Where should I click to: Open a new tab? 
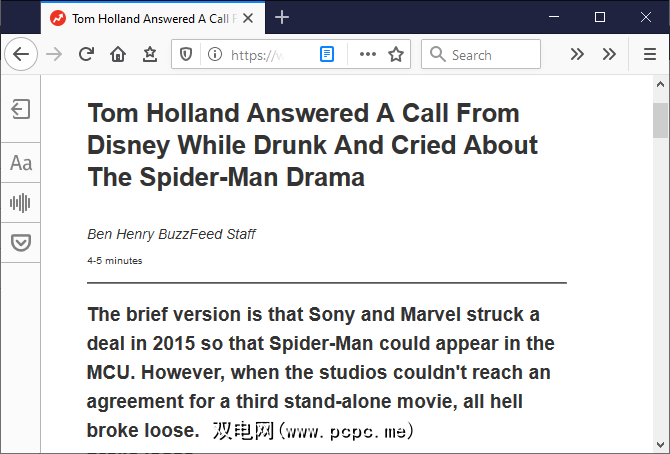282,17
